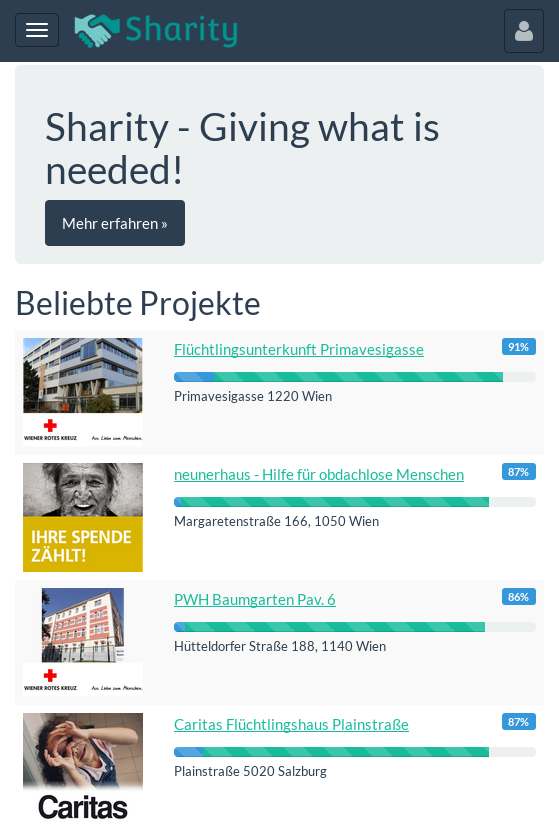Click the user profile icon
This screenshot has width=559, height=832.
[523, 31]
